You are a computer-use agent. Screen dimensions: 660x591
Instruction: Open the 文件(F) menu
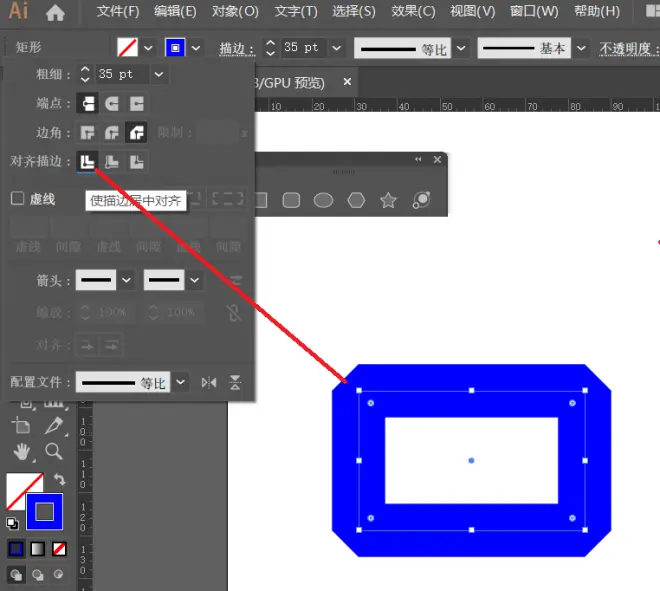pos(118,11)
